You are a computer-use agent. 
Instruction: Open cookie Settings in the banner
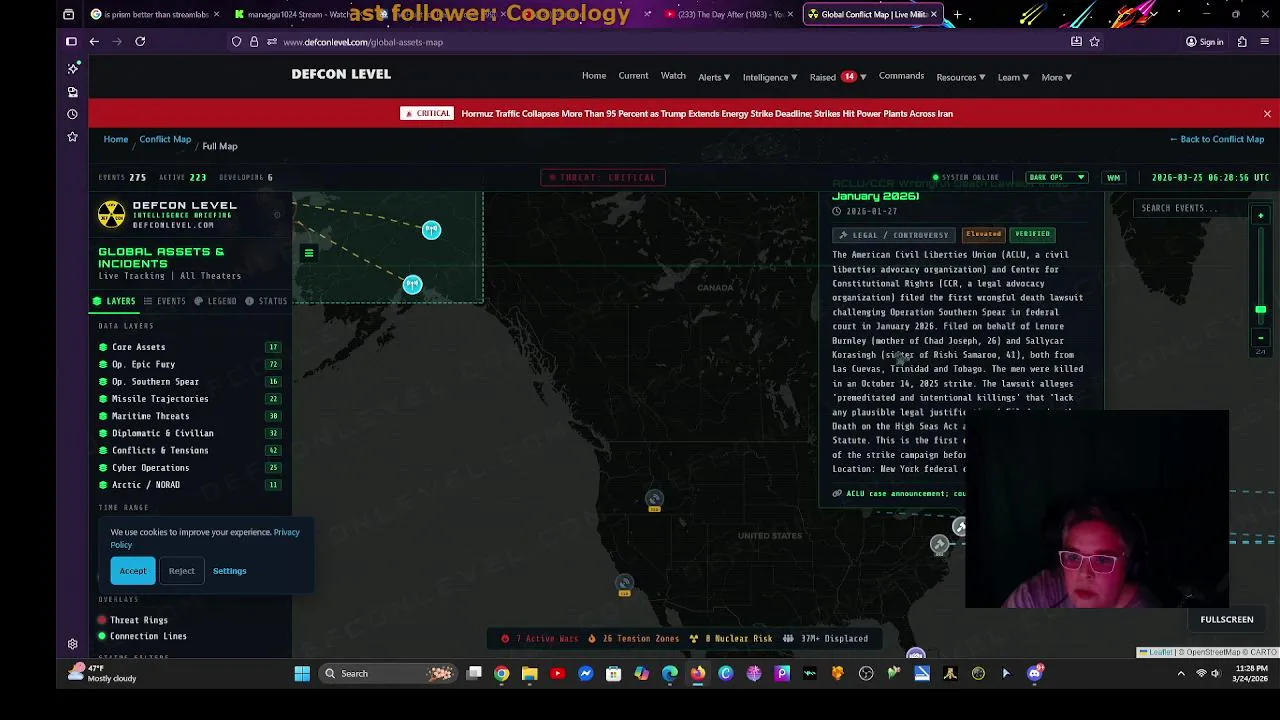229,571
